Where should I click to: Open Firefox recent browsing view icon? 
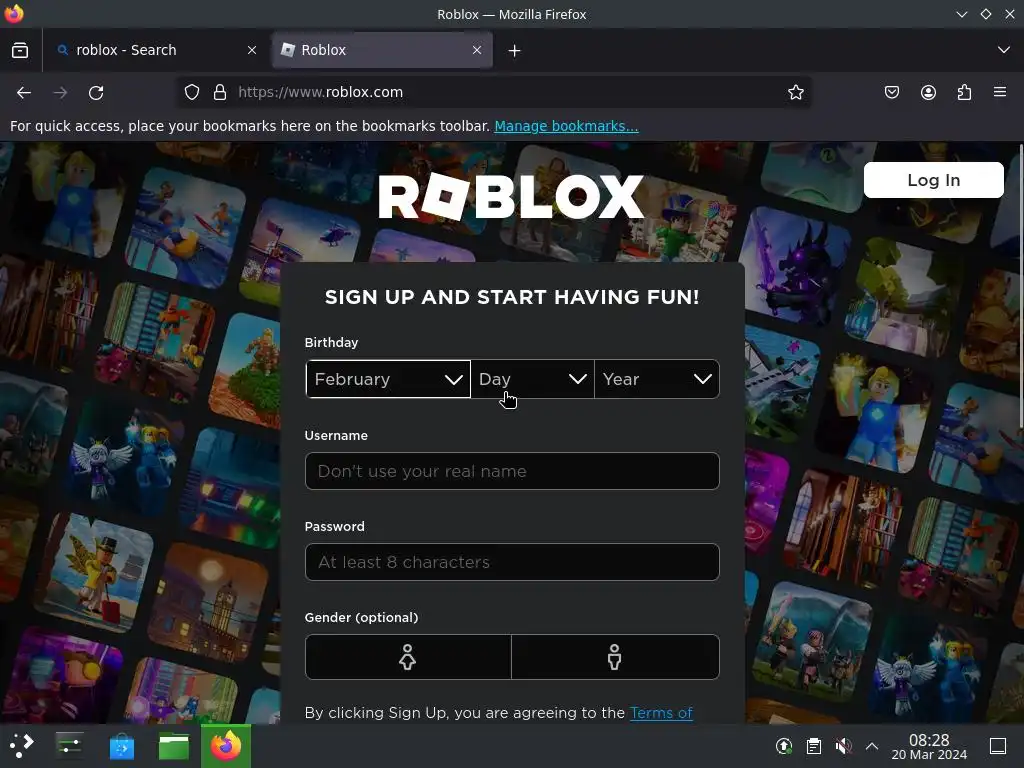20,50
